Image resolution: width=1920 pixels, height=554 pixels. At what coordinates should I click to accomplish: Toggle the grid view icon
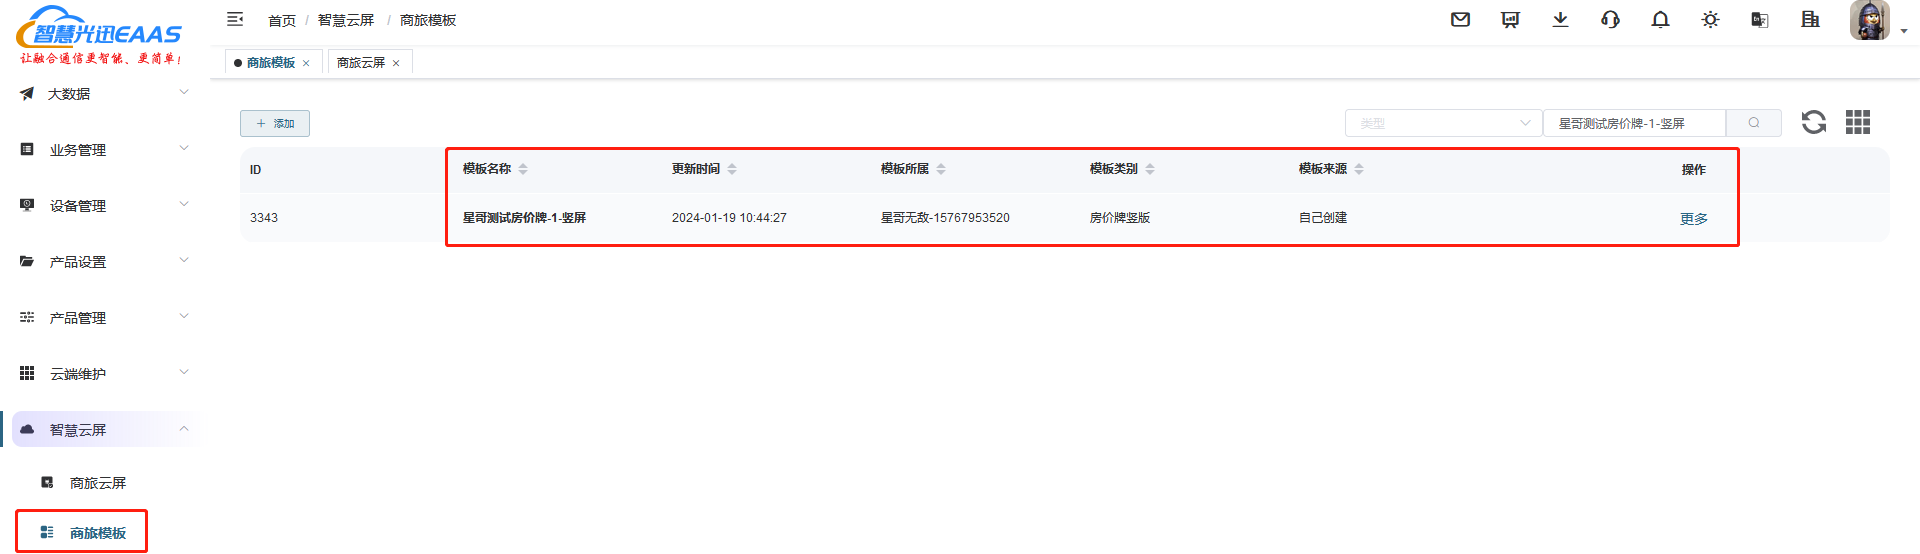(x=1857, y=122)
